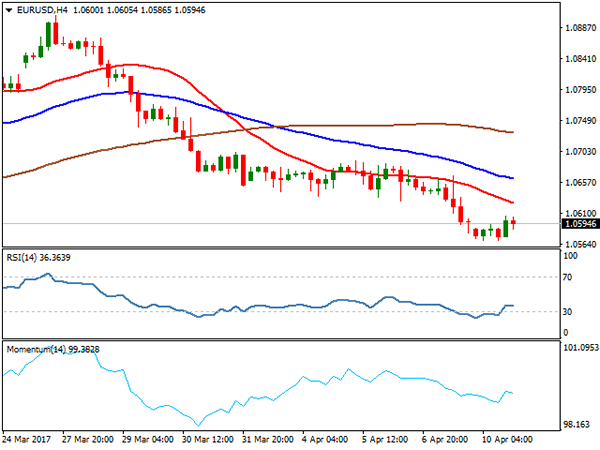Viewport: 600px width, 450px height.
Task: Select the RSI scale top value 100
Action: pos(570,256)
